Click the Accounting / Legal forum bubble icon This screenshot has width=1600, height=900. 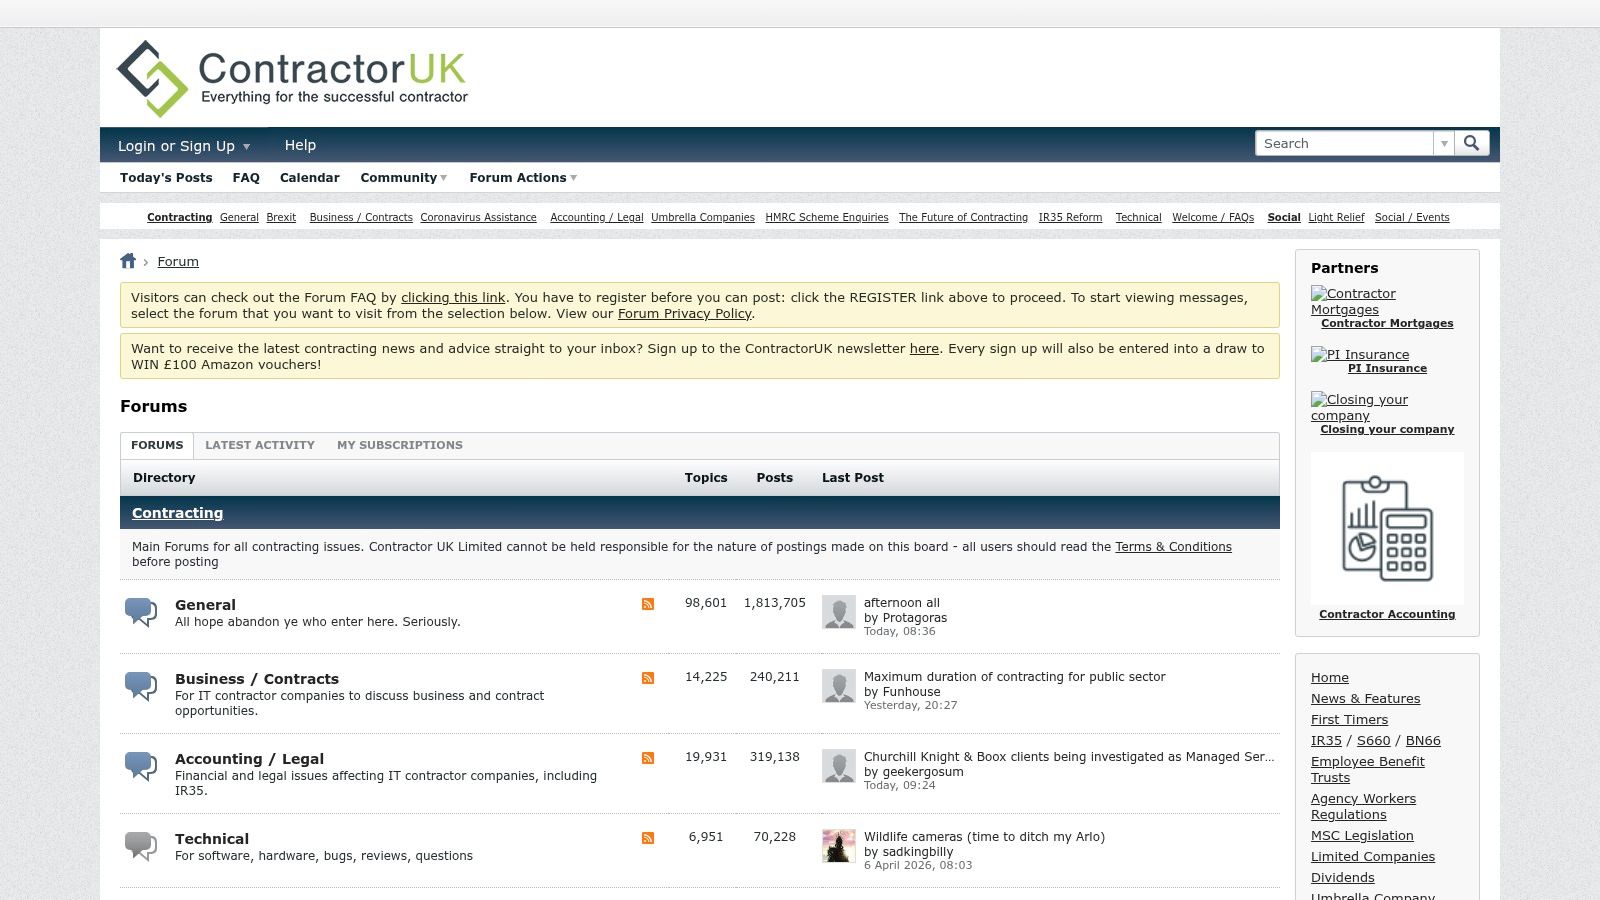(141, 766)
